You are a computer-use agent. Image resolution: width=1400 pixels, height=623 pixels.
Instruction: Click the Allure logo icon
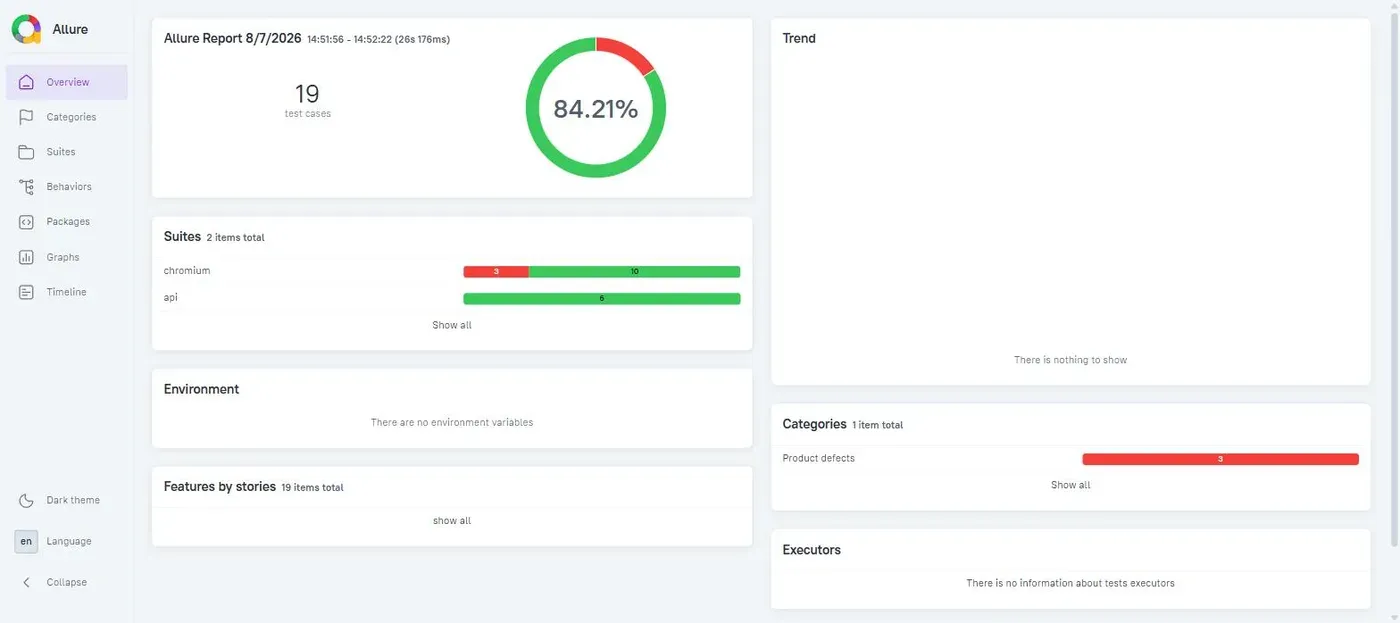point(27,29)
